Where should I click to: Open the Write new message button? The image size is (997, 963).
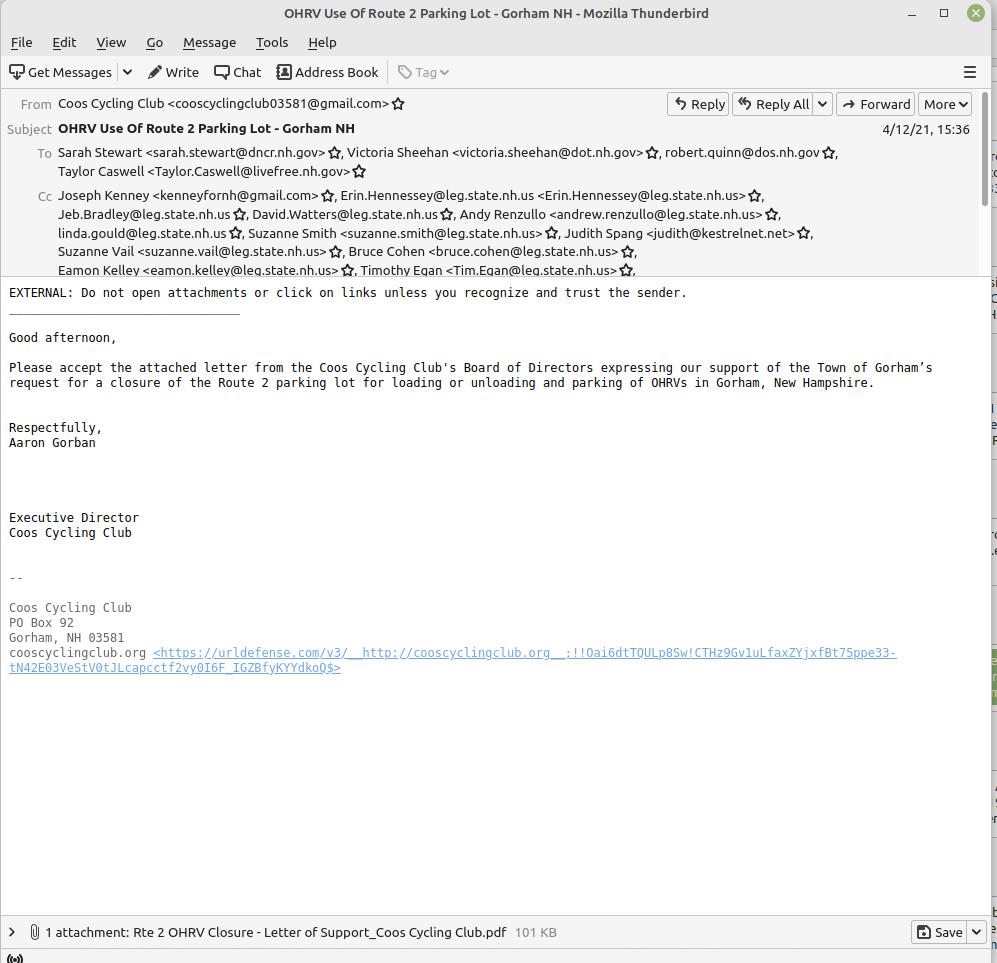coord(173,72)
